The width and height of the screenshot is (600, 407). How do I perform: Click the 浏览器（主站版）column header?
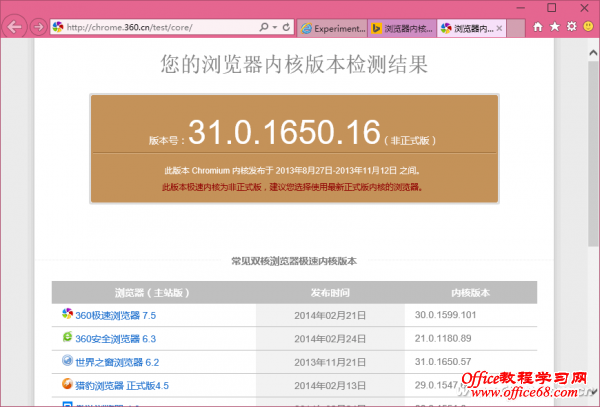pyautogui.click(x=152, y=293)
